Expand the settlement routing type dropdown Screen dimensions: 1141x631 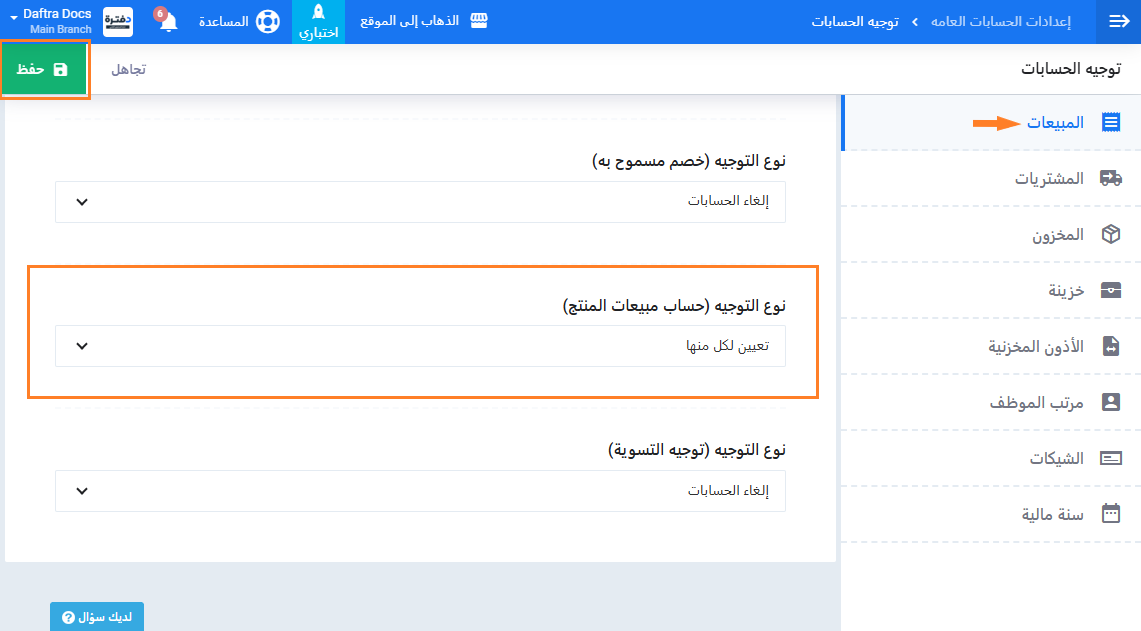tap(420, 491)
